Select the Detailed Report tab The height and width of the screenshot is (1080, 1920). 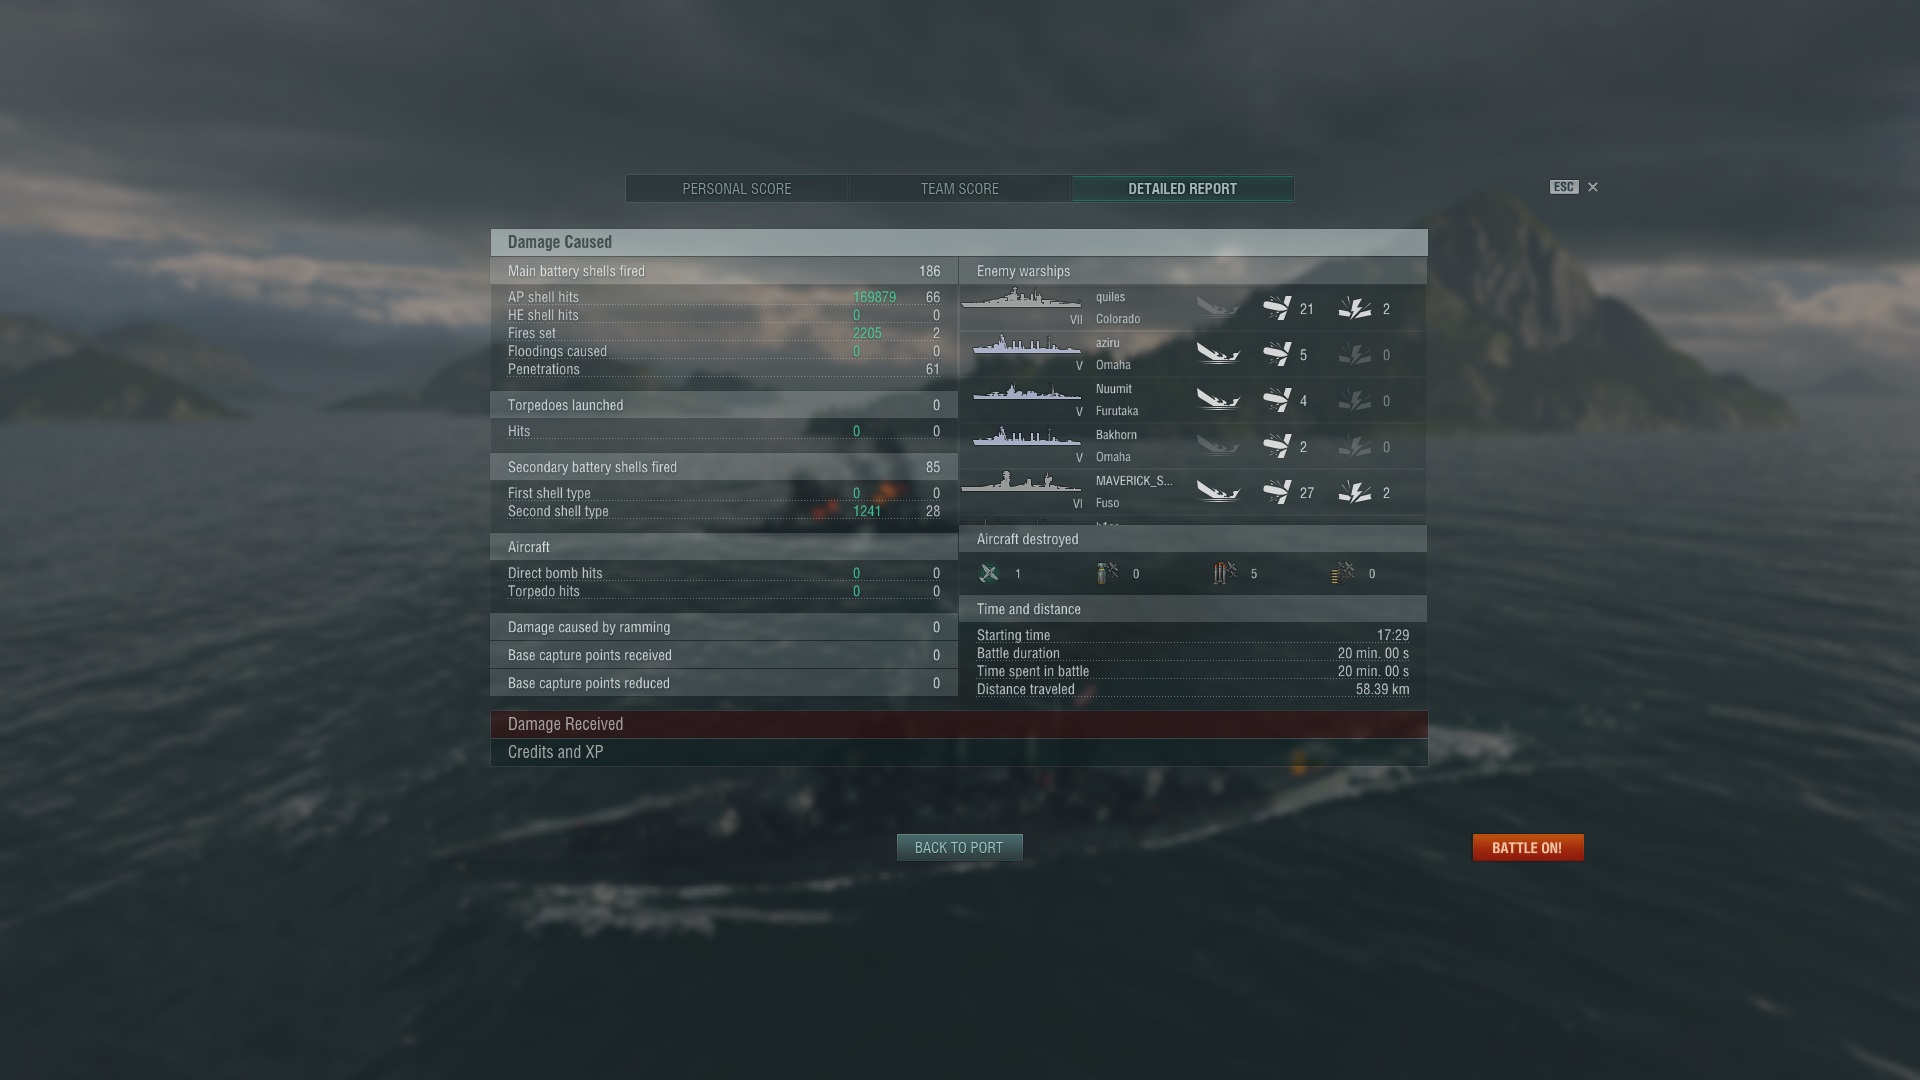pyautogui.click(x=1183, y=189)
